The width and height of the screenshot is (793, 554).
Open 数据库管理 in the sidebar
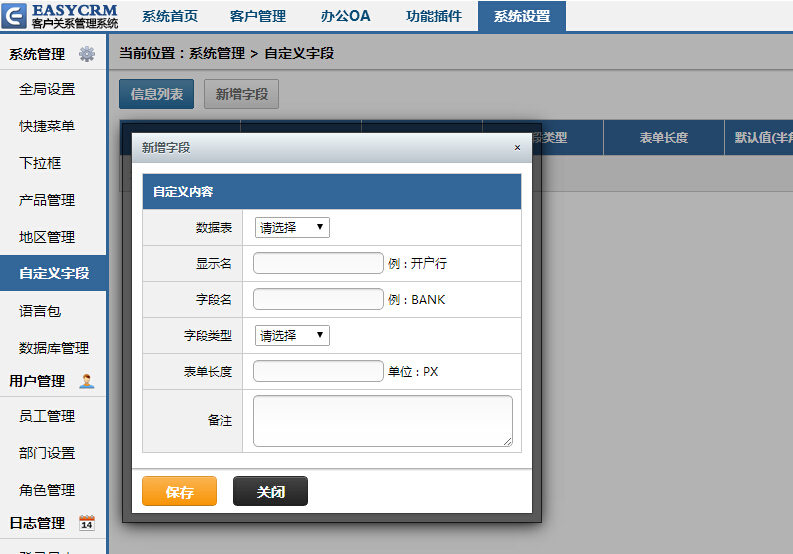tap(53, 348)
